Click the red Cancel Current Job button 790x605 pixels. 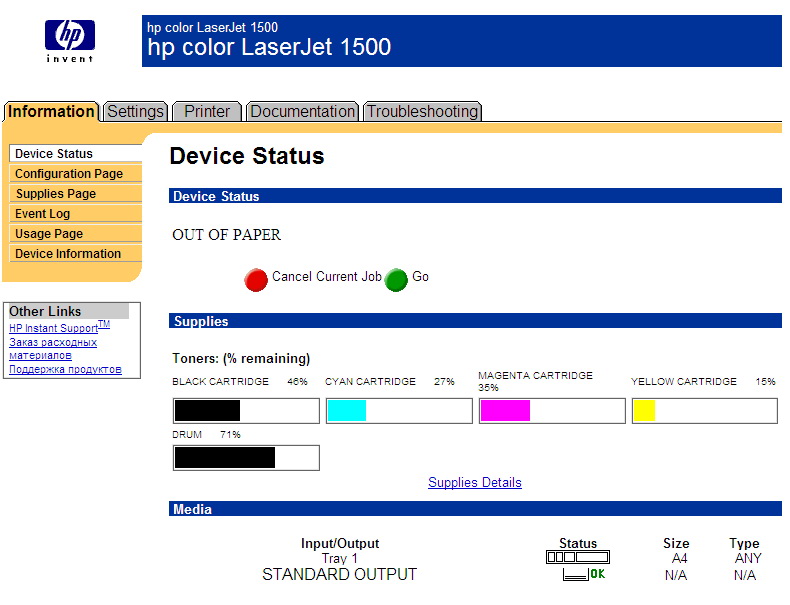(256, 280)
